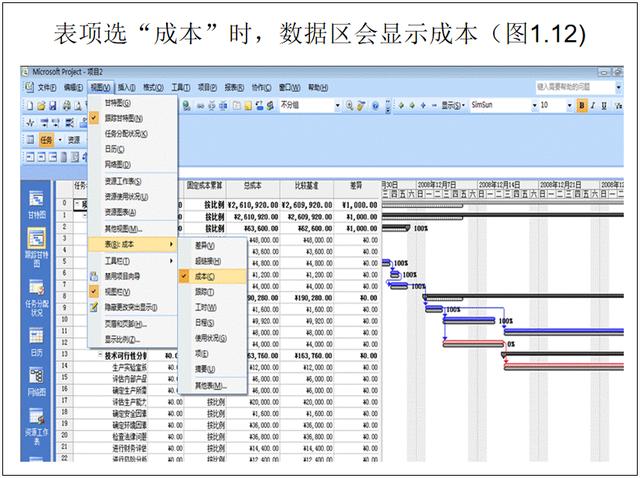Click the Task Notes yellow icon
Screen dimensions: 640x478
tap(248, 106)
